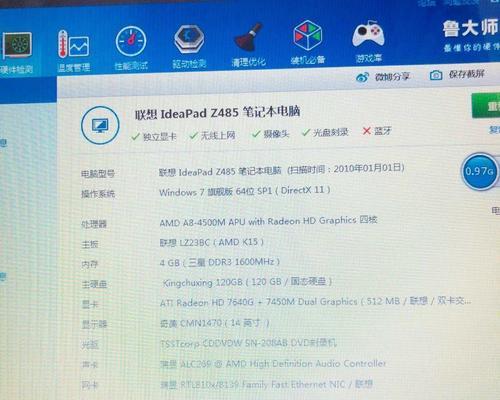Click the 显卡 label

click(90, 304)
